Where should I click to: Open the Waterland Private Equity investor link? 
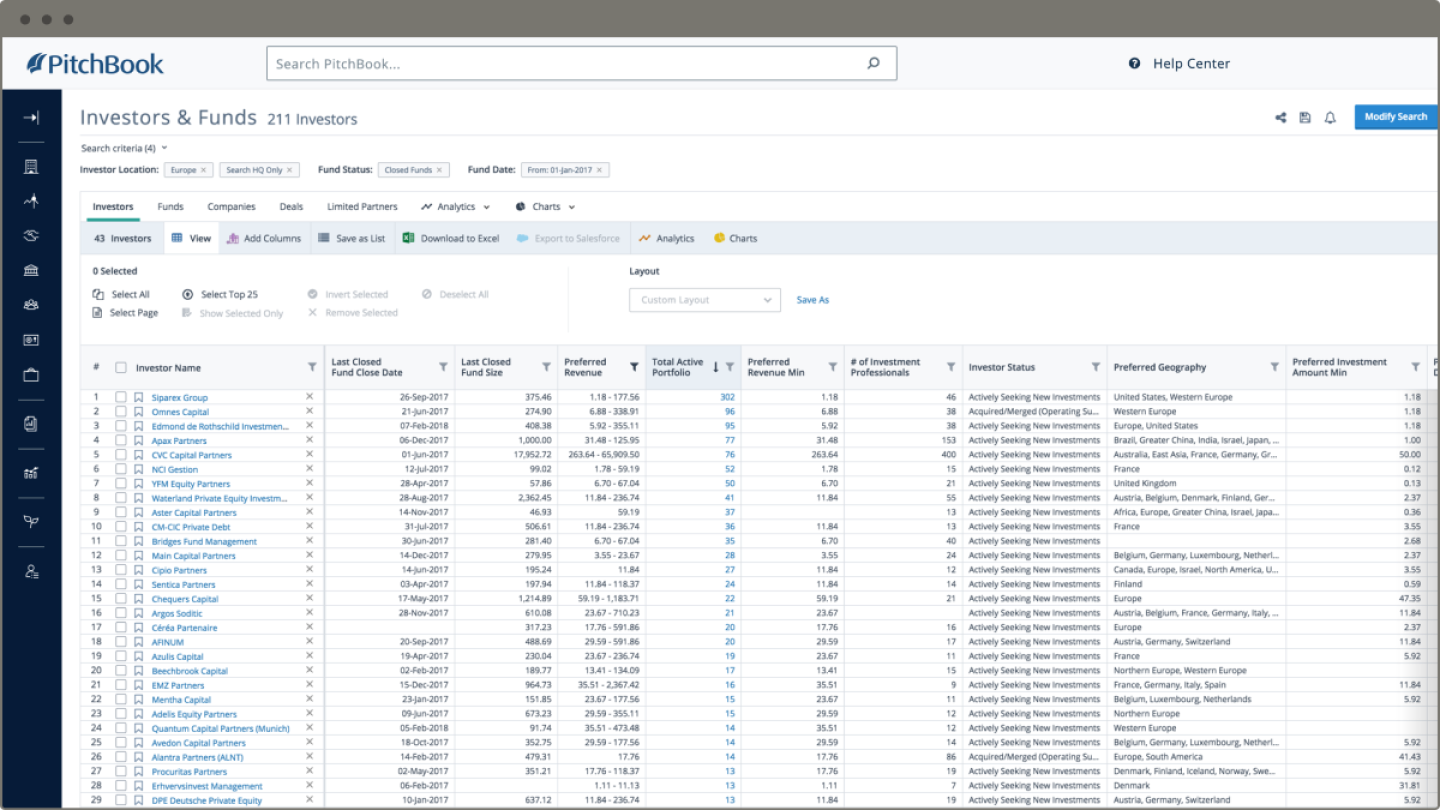pos(219,498)
